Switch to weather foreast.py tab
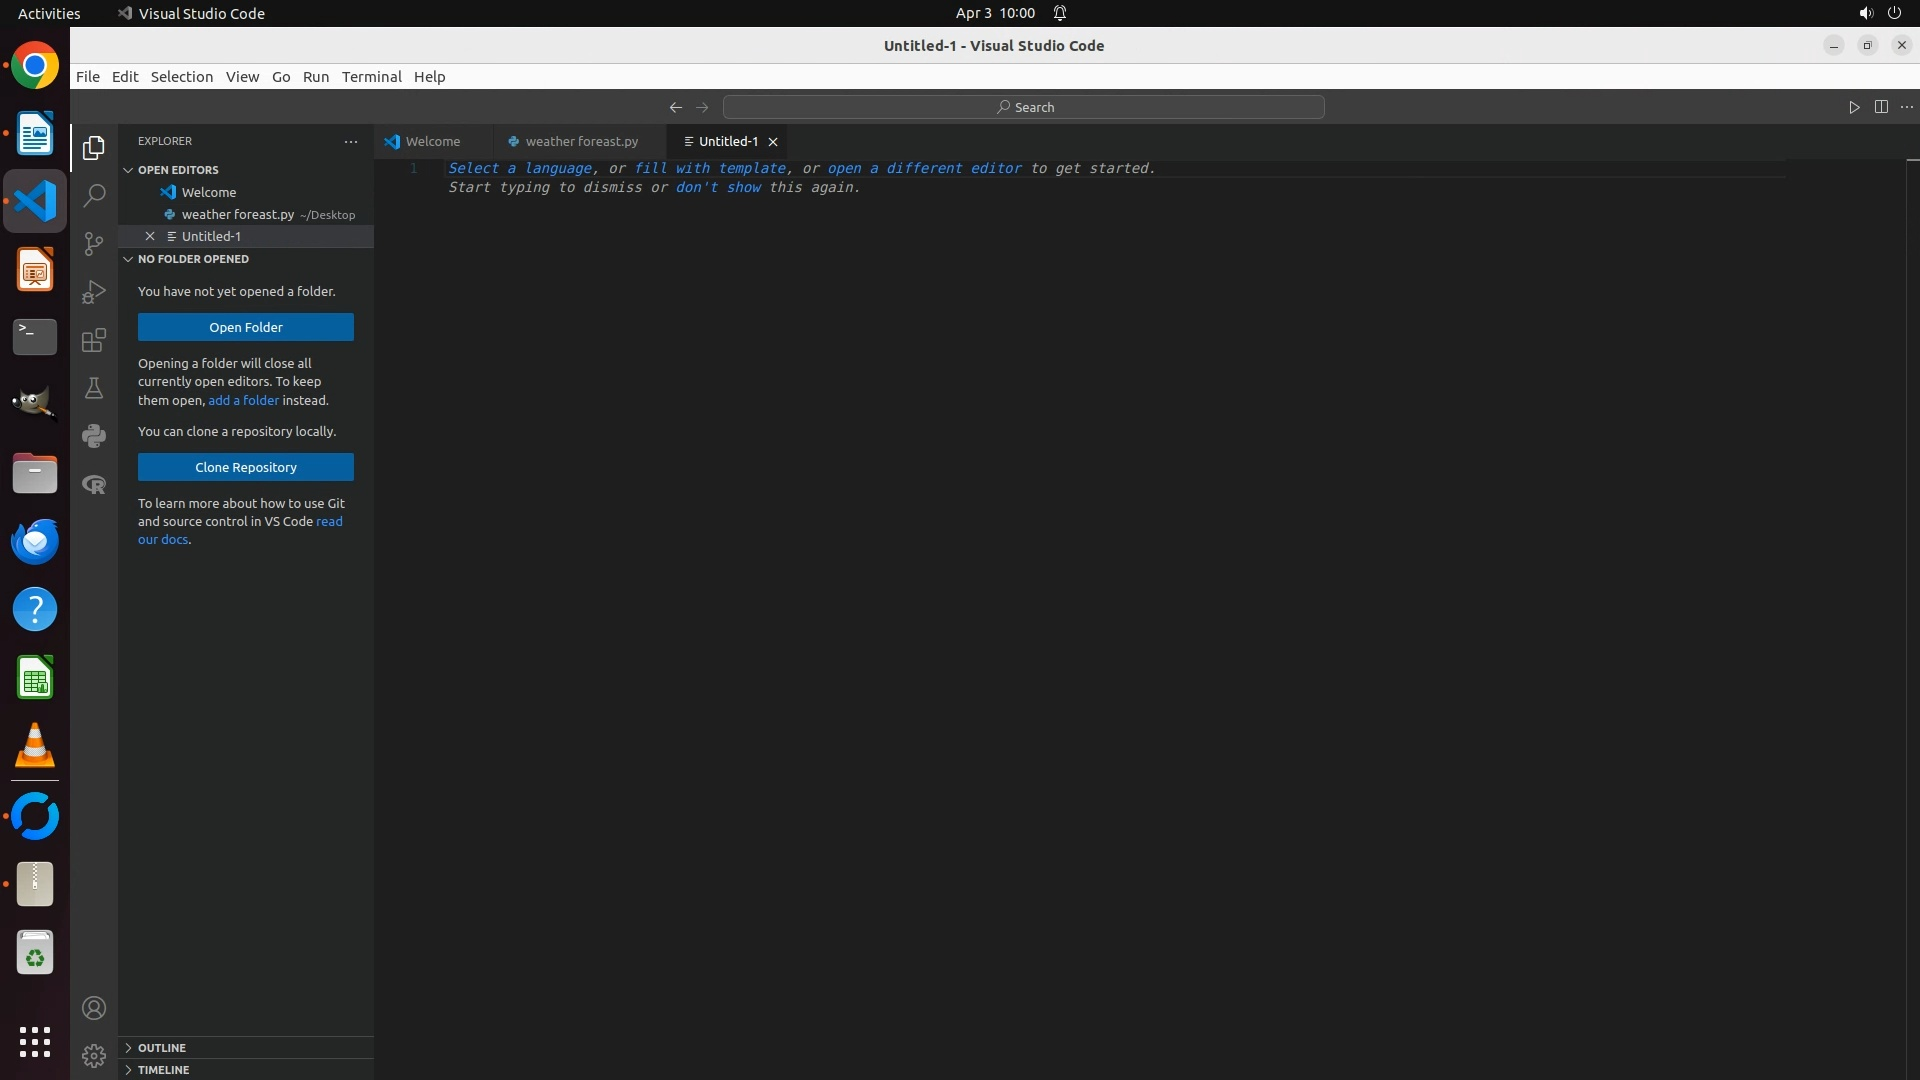Viewport: 1920px width, 1080px height. [580, 142]
